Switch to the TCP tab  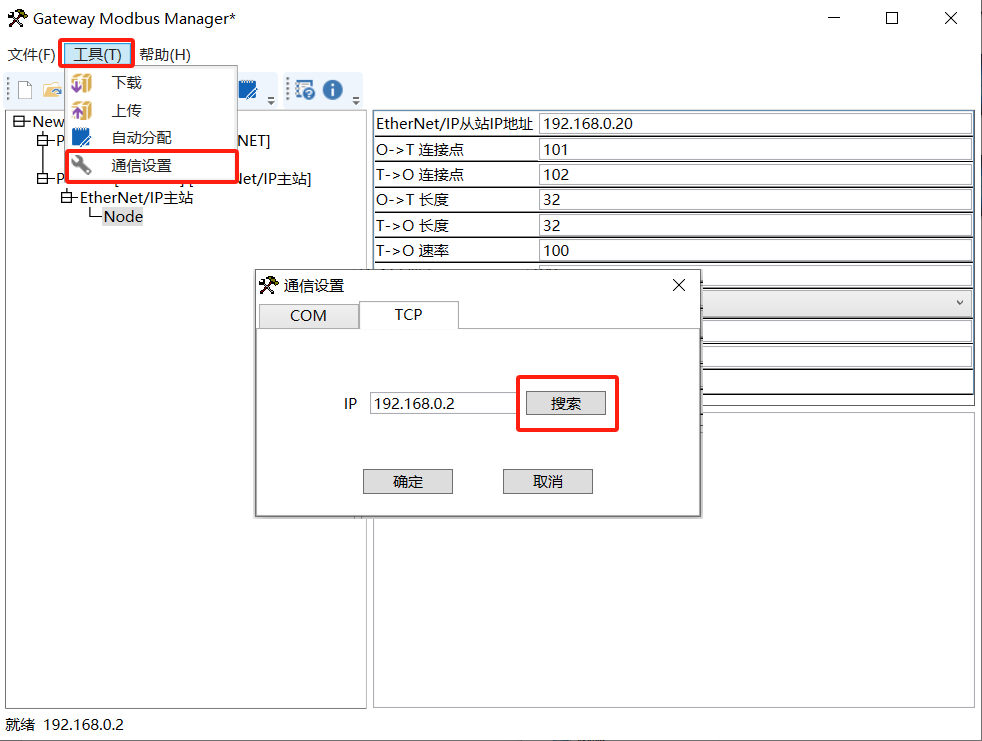pos(408,314)
